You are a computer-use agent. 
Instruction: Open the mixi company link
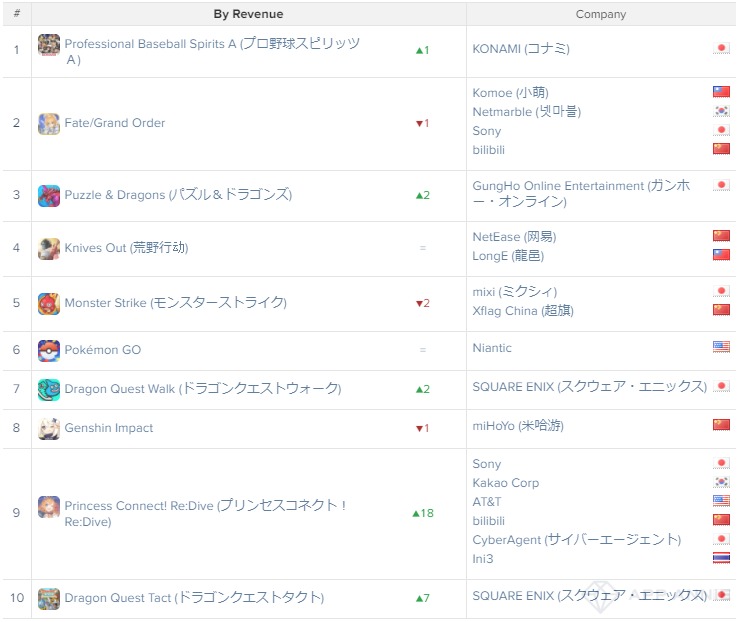pos(515,292)
